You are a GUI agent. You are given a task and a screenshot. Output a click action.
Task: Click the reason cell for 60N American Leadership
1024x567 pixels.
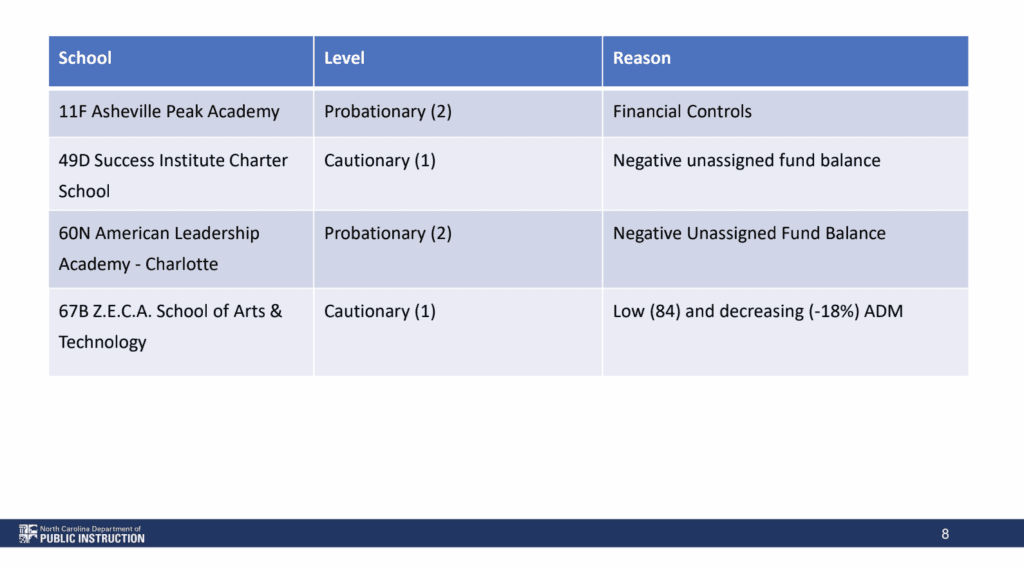point(749,233)
